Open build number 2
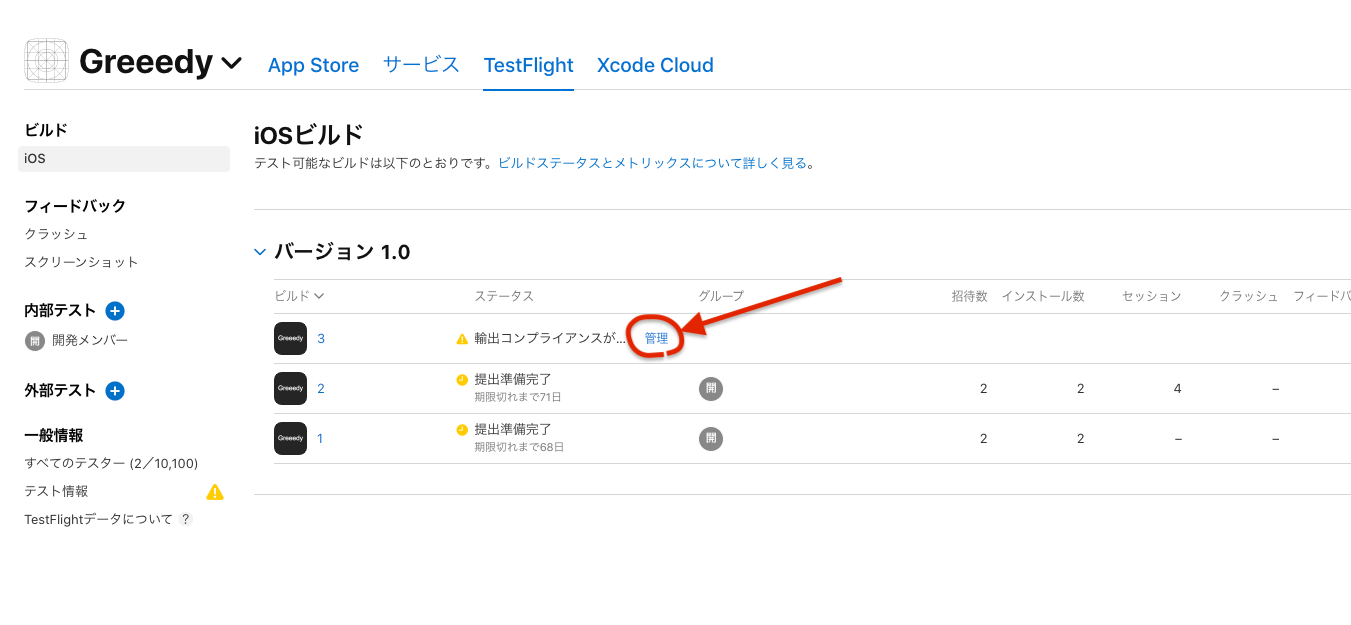 pyautogui.click(x=321, y=388)
